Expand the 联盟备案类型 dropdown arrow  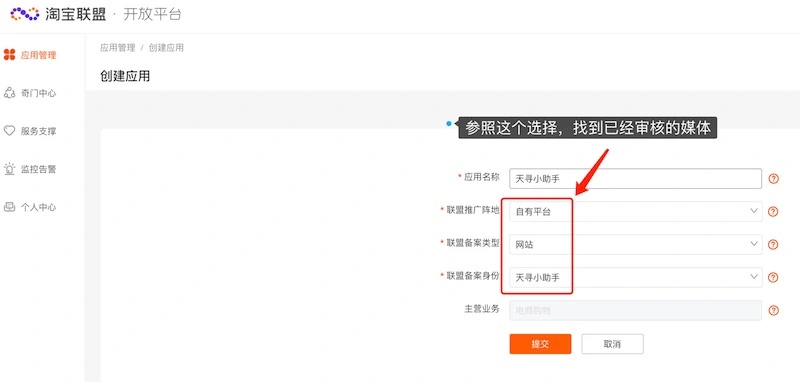(x=754, y=244)
